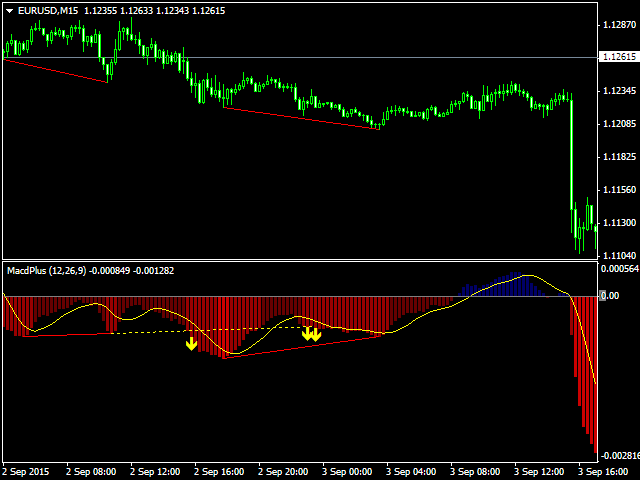Select the -0.002816 indicator scale value

[x=620, y=456]
